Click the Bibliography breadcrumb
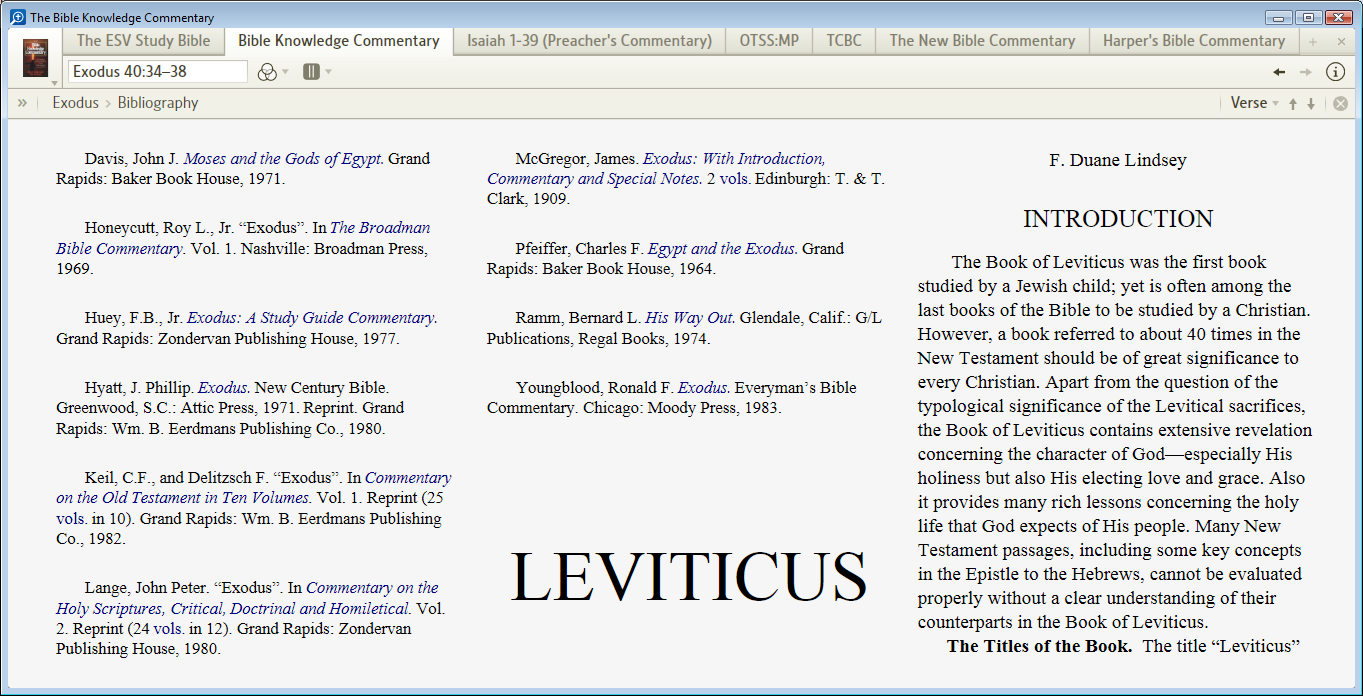The width and height of the screenshot is (1363, 696). 158,103
